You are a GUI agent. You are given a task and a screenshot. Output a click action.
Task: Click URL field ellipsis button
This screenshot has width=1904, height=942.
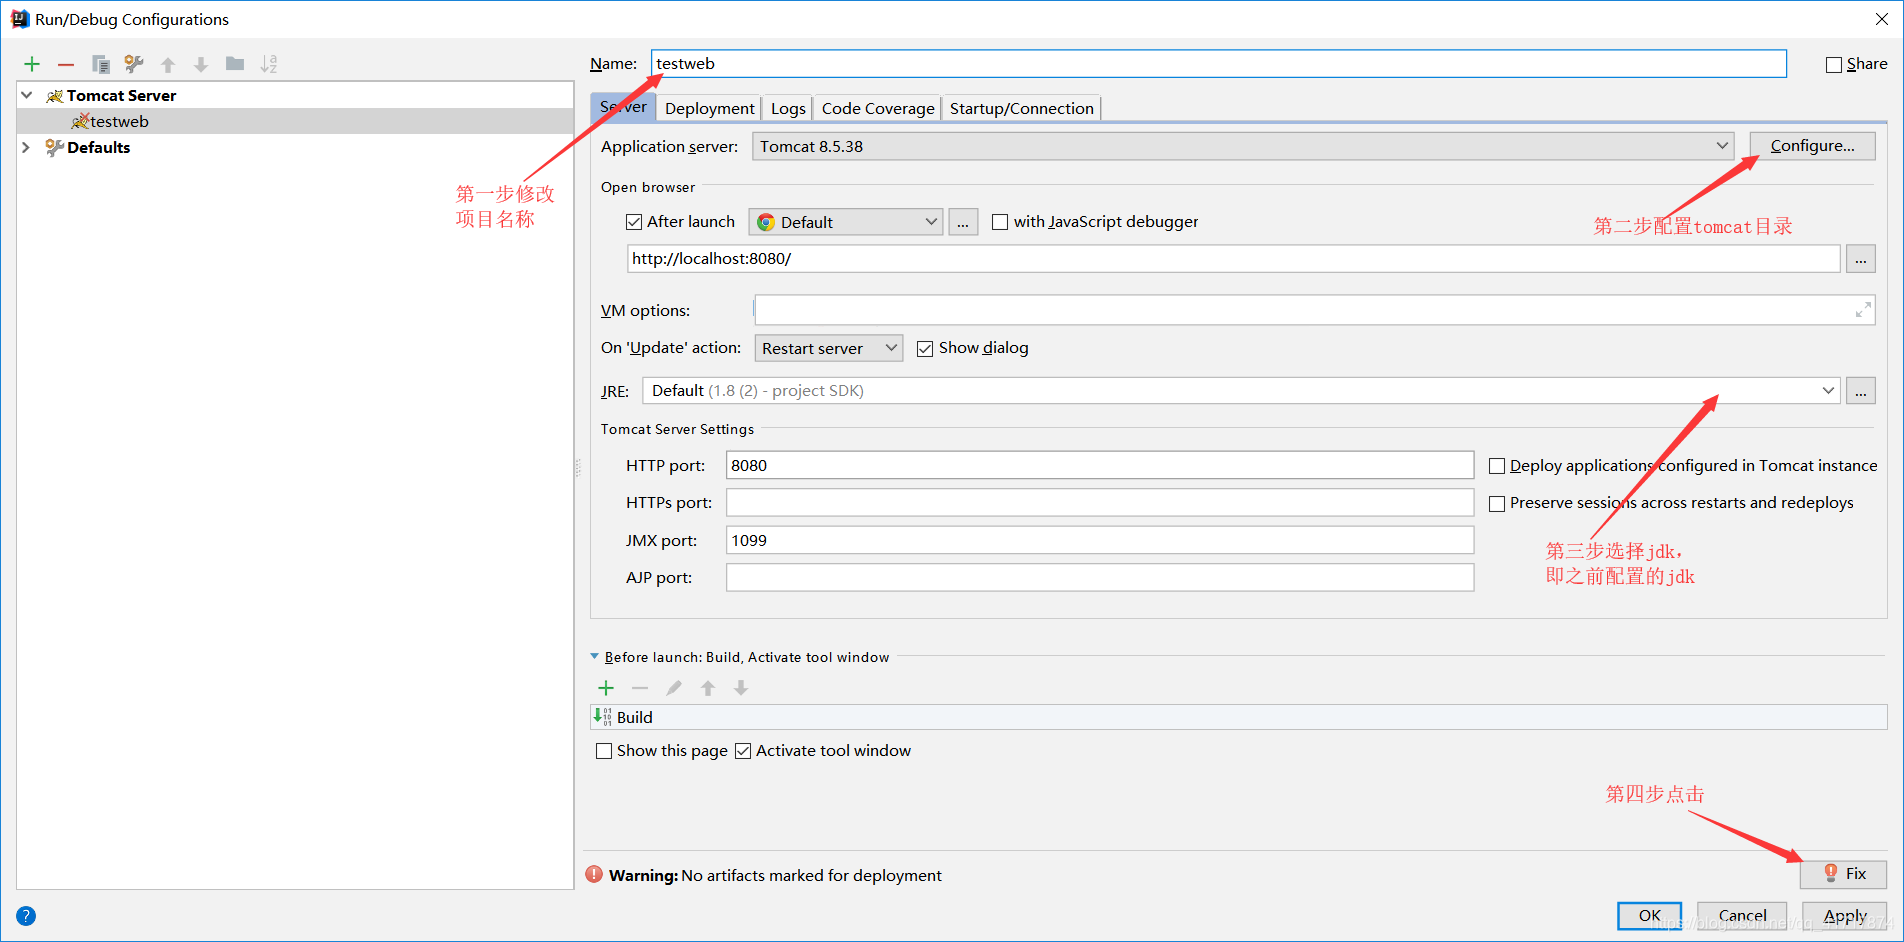click(x=1861, y=259)
